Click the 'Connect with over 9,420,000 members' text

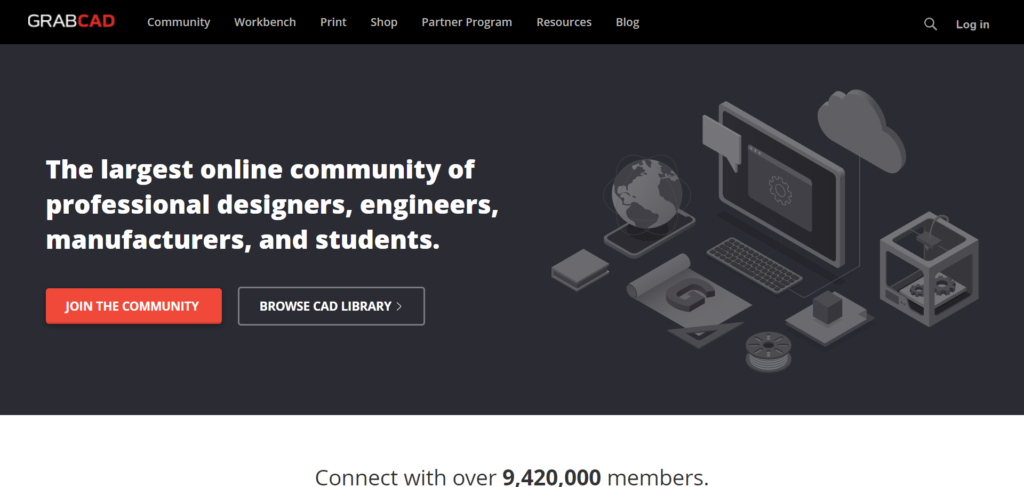pos(511,477)
